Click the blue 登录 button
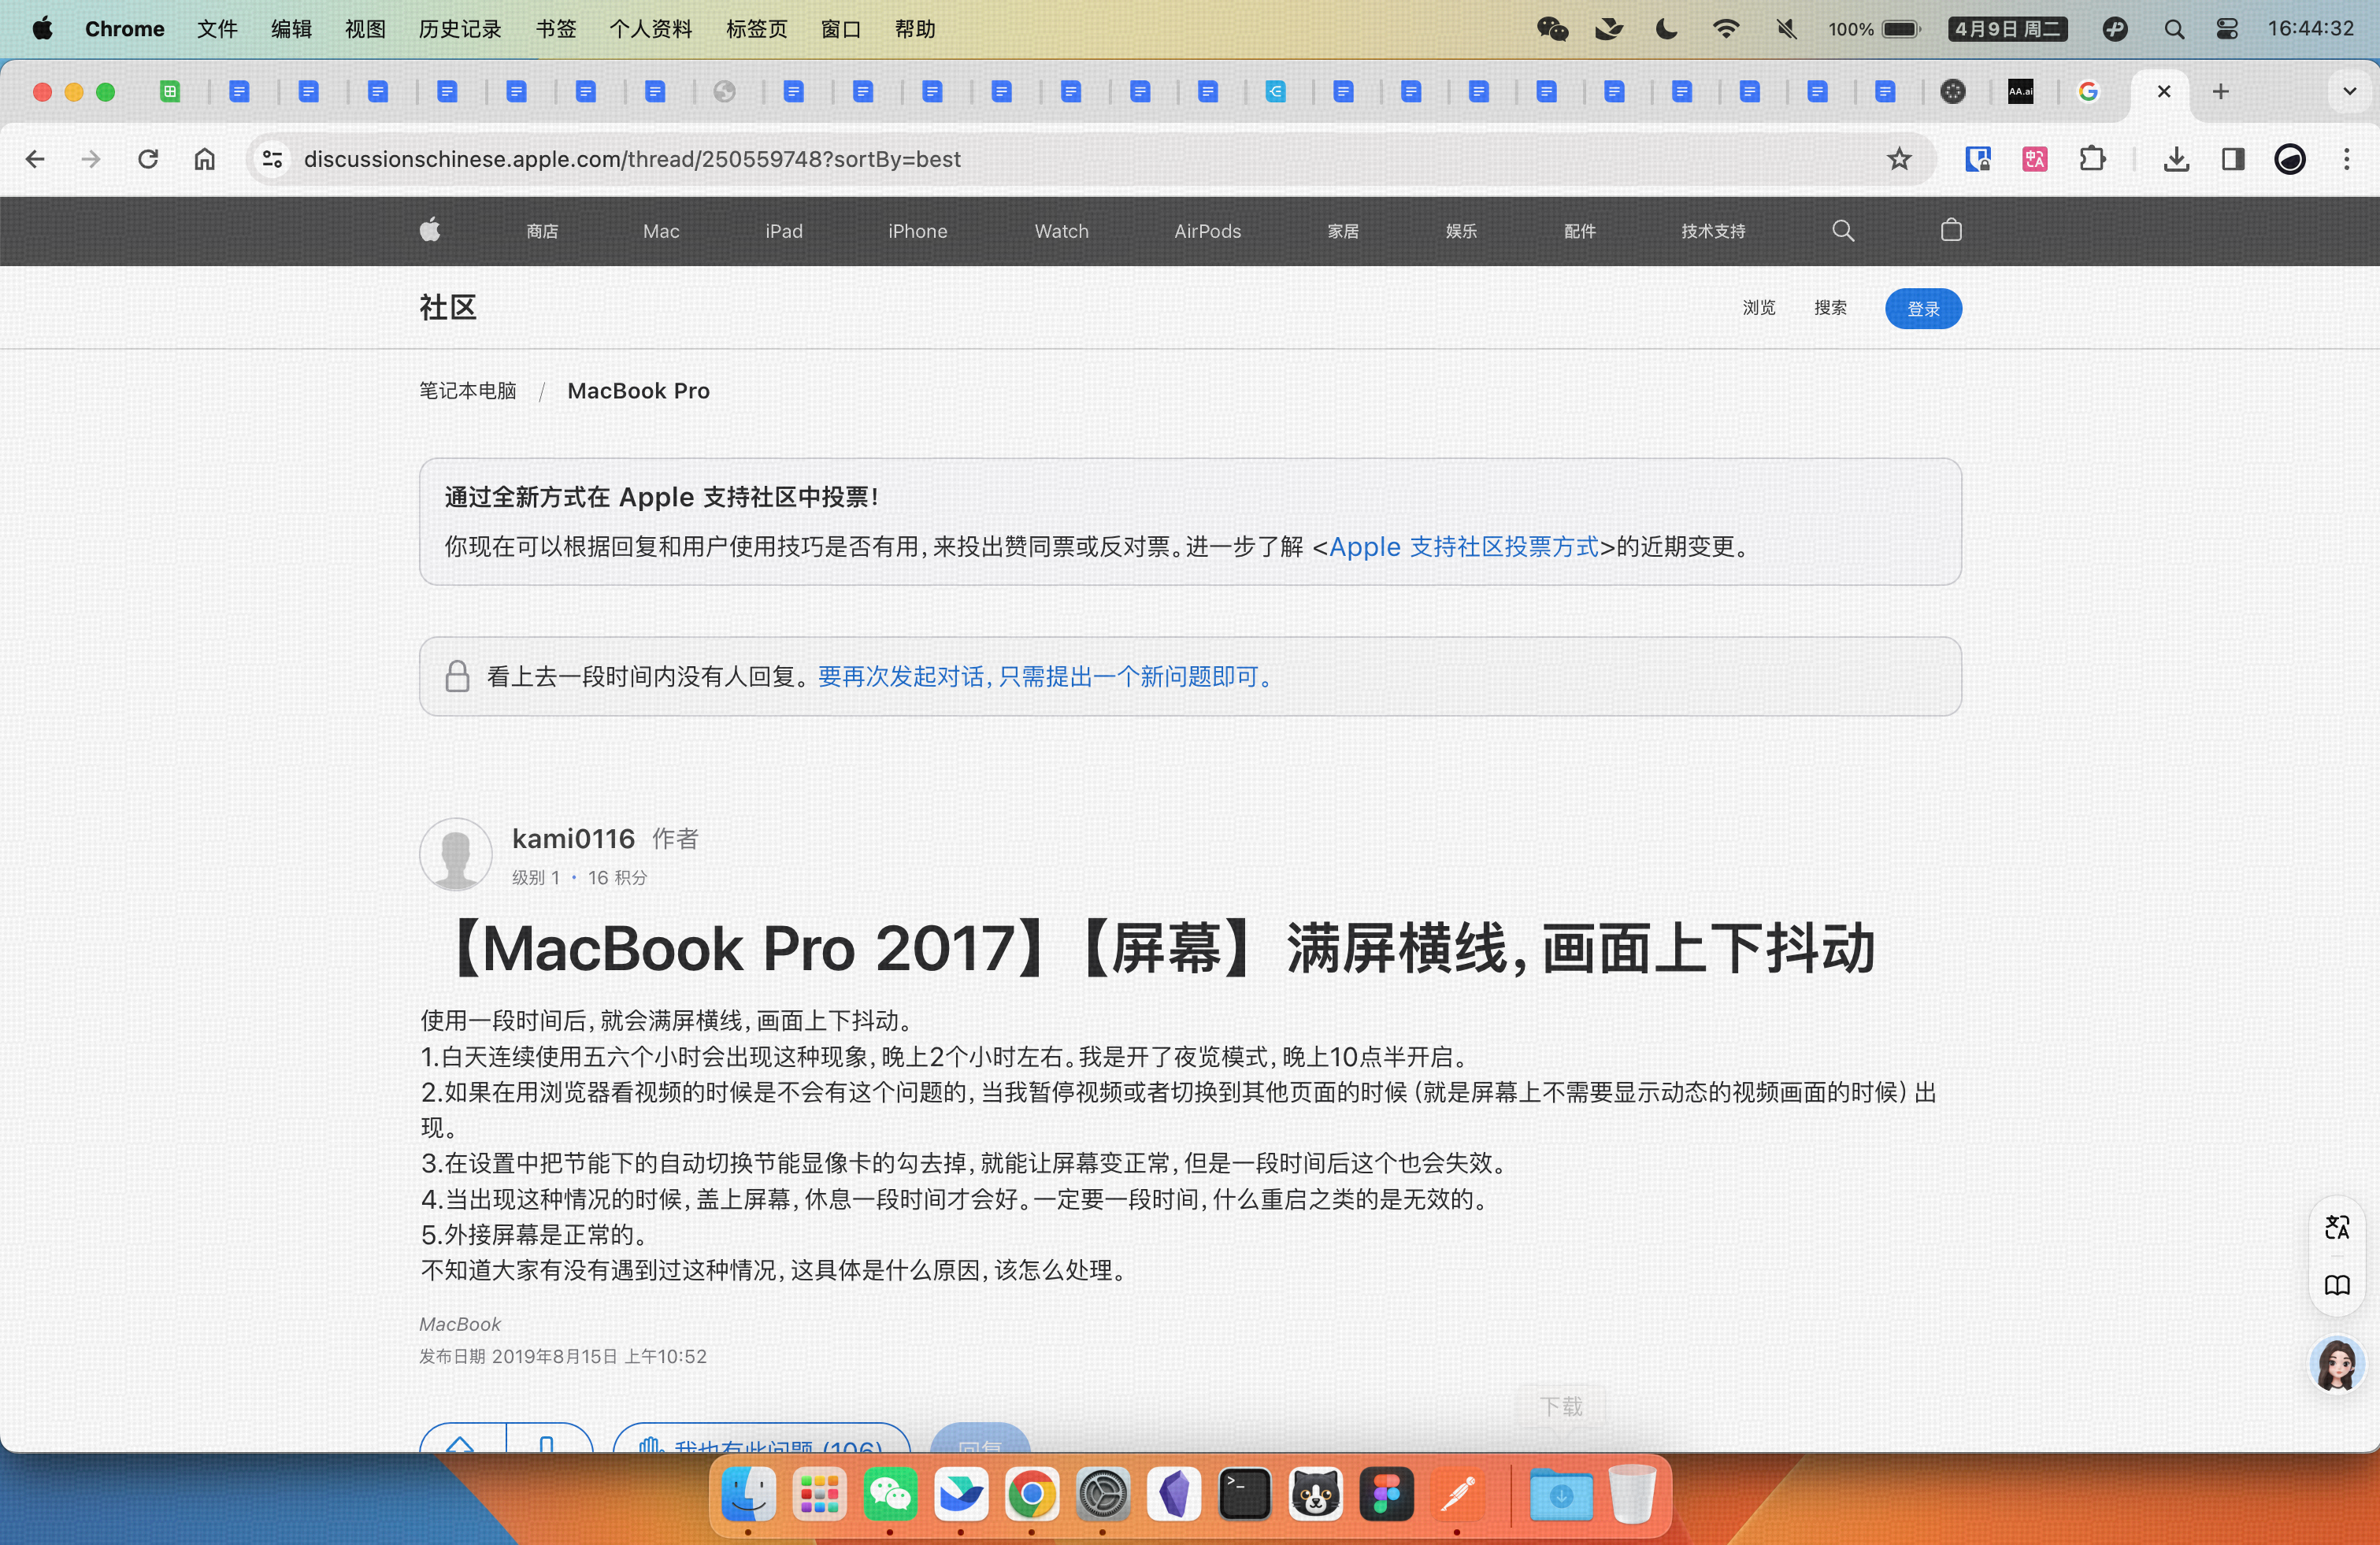The width and height of the screenshot is (2380, 1545). tap(1922, 309)
